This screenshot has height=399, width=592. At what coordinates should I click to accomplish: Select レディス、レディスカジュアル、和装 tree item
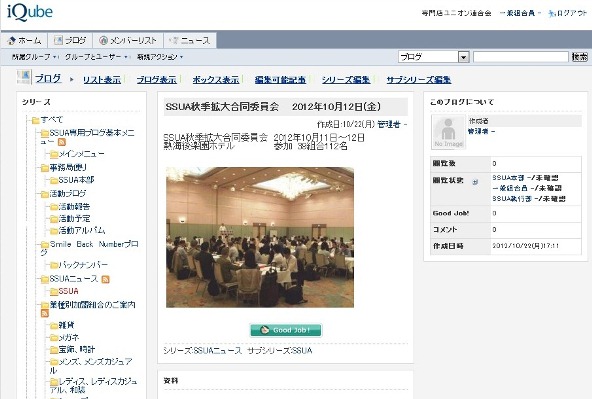coord(93,385)
